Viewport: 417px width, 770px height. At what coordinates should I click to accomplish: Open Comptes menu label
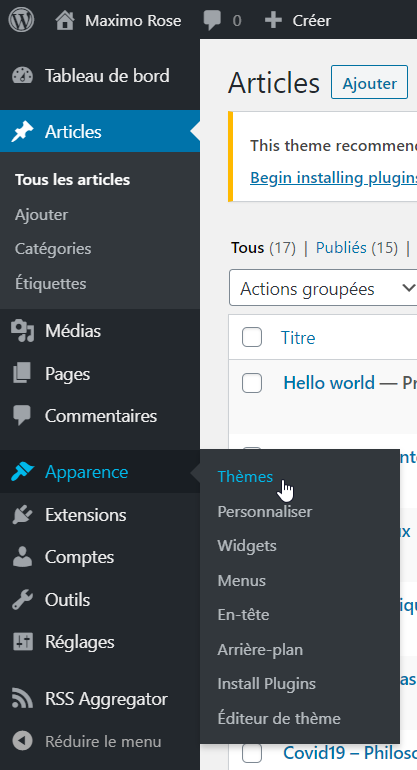(79, 557)
